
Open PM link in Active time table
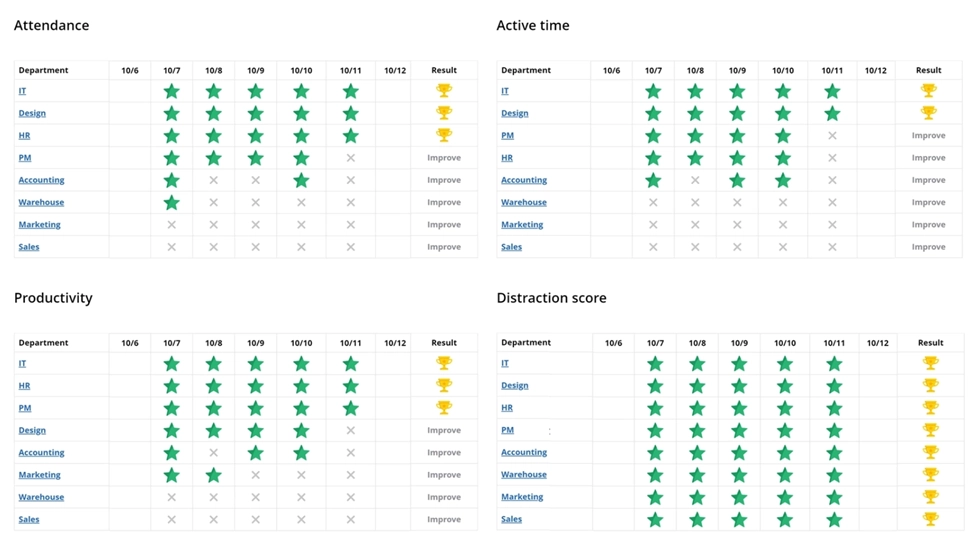point(508,135)
